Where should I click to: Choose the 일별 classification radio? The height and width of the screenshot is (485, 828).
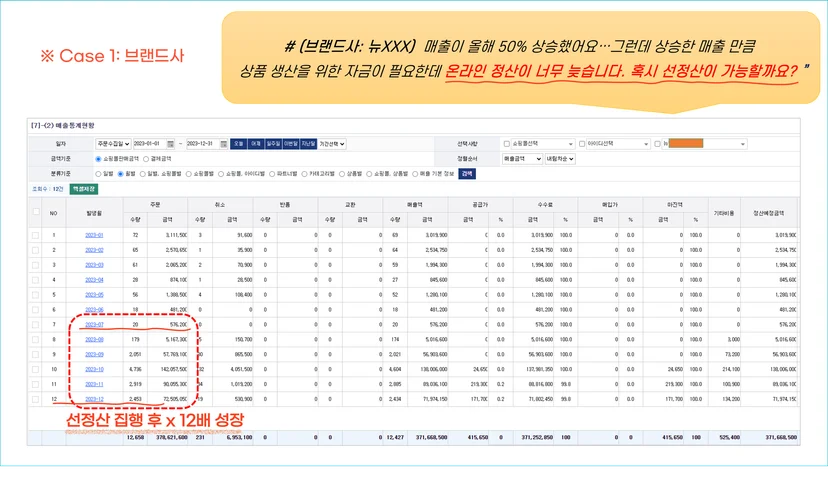pyautogui.click(x=98, y=174)
